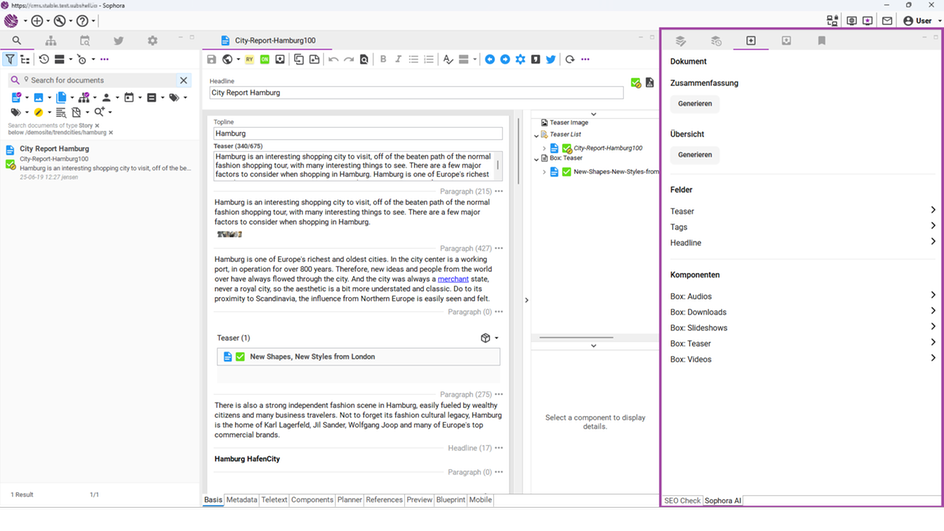This screenshot has width=944, height=531.
Task: Switch to the References tab
Action: click(x=384, y=500)
